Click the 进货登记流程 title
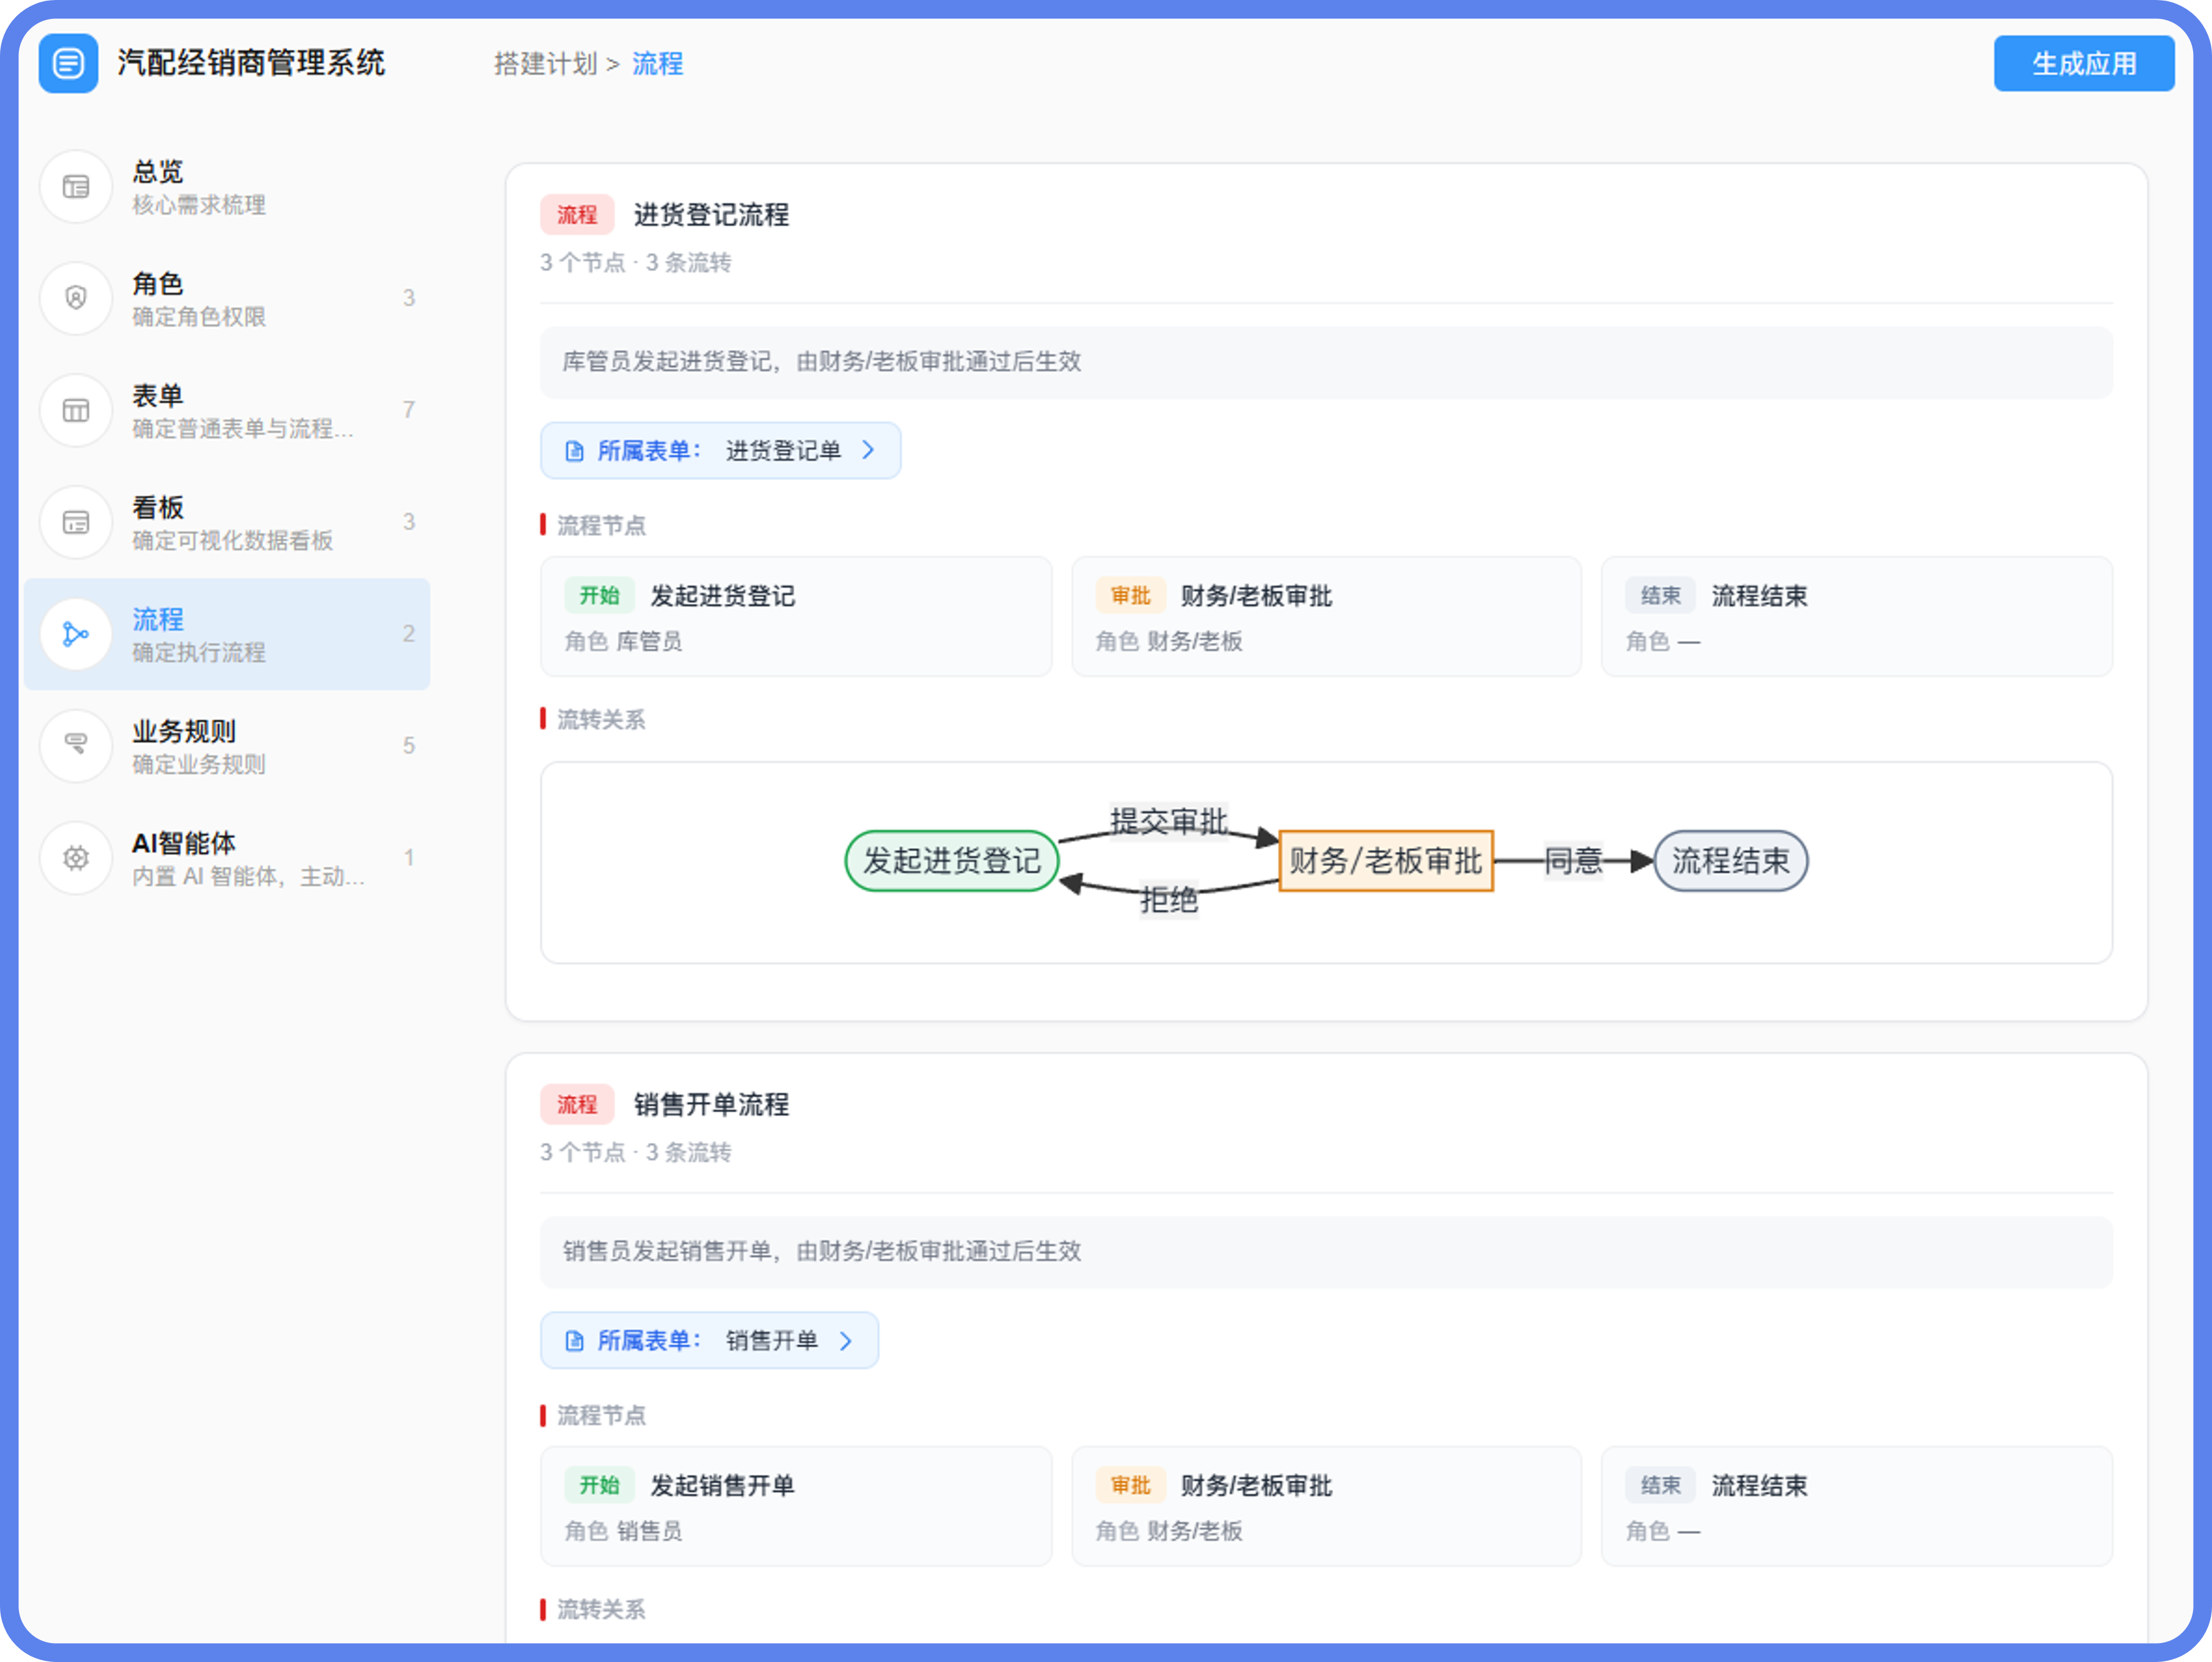This screenshot has width=2212, height=1662. pos(711,215)
